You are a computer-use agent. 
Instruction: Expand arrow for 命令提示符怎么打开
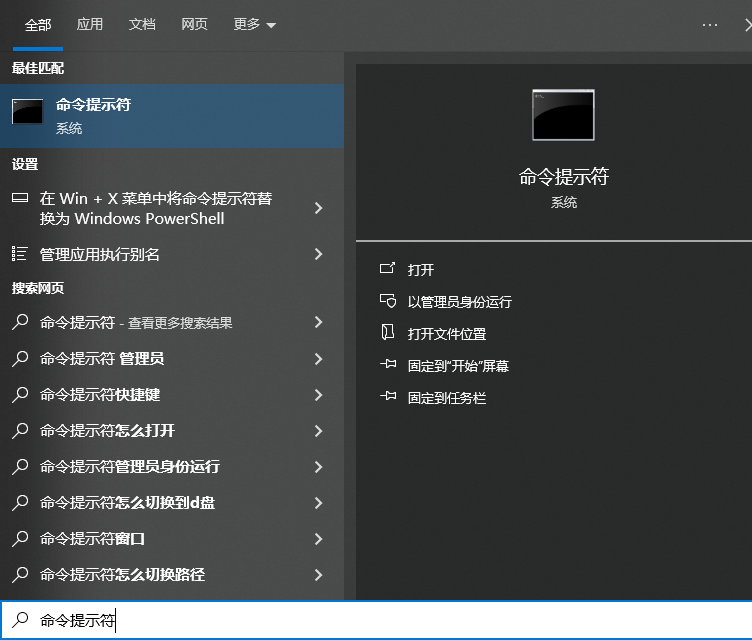point(318,431)
